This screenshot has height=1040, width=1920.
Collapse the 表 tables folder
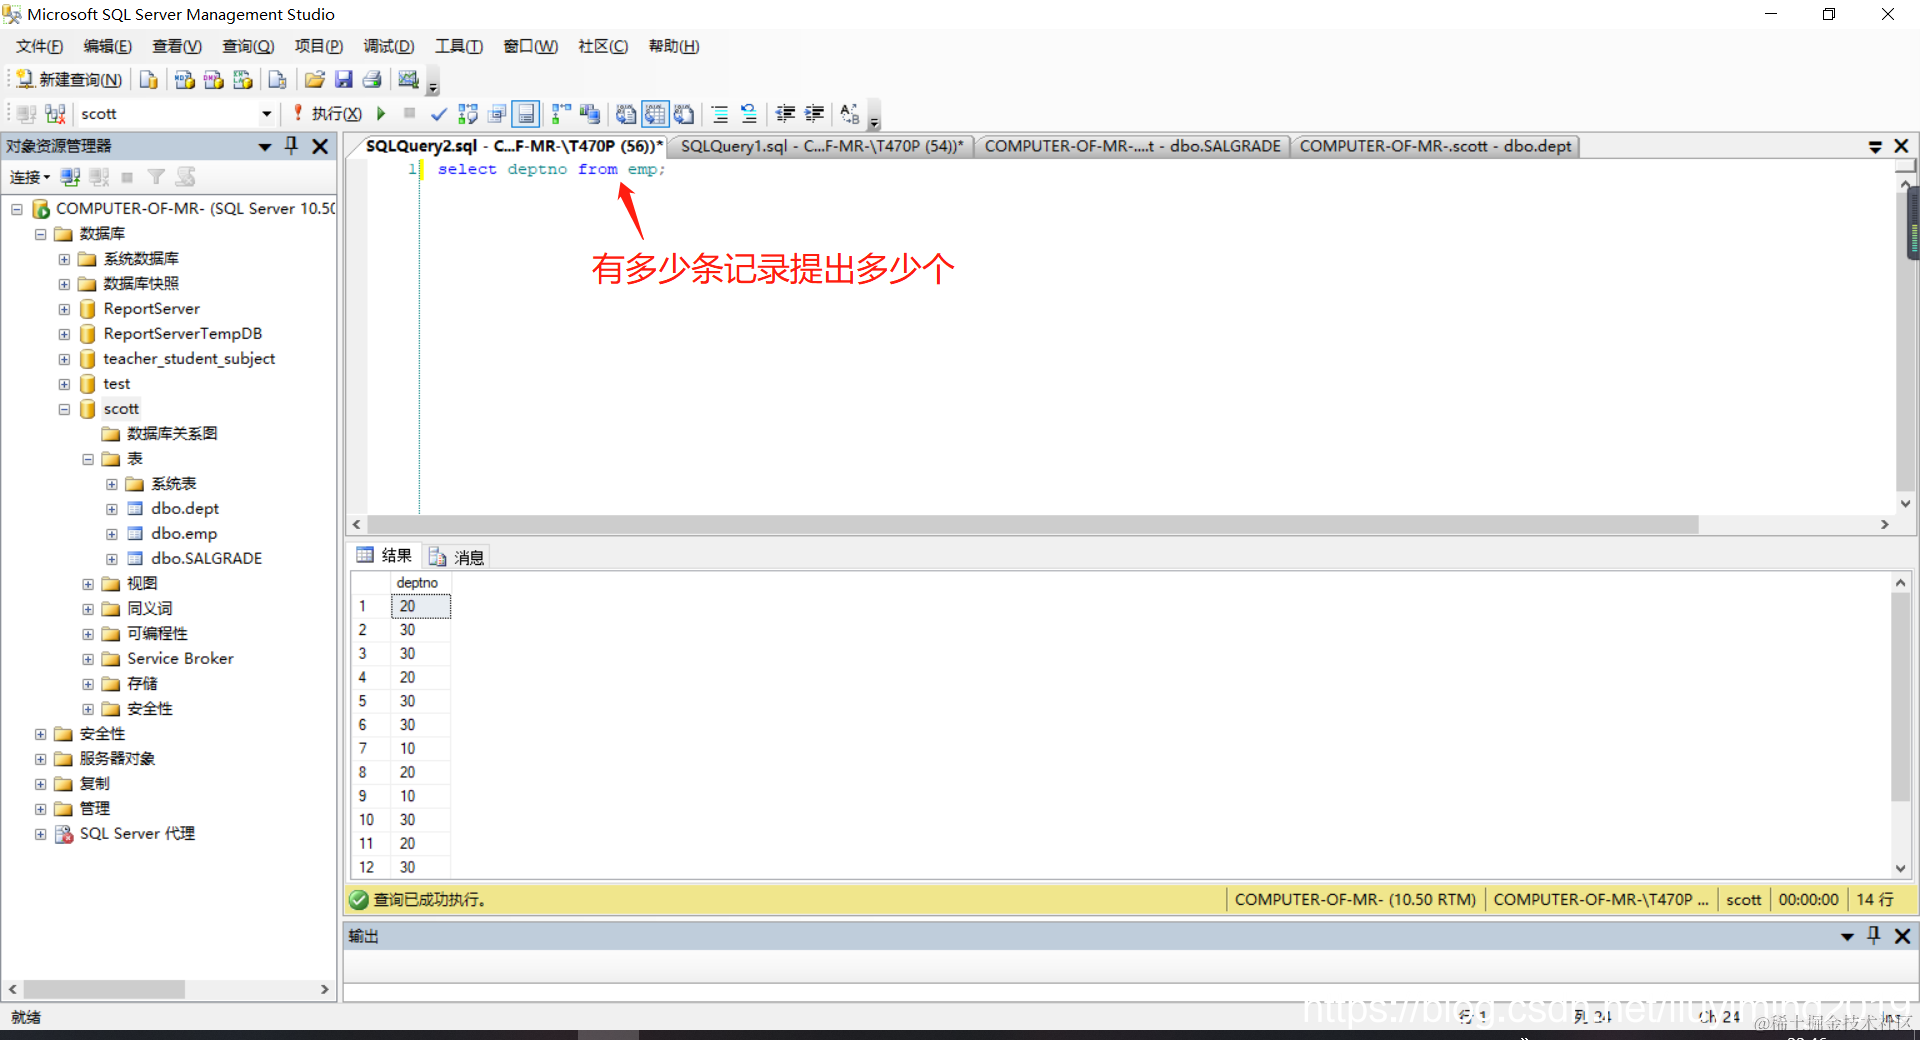click(88, 459)
